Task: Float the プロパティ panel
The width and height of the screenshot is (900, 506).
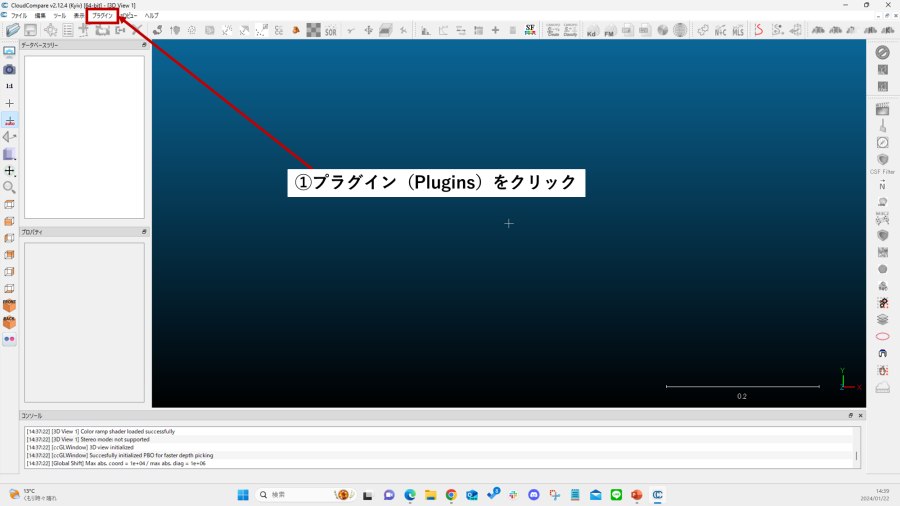Action: tap(144, 232)
